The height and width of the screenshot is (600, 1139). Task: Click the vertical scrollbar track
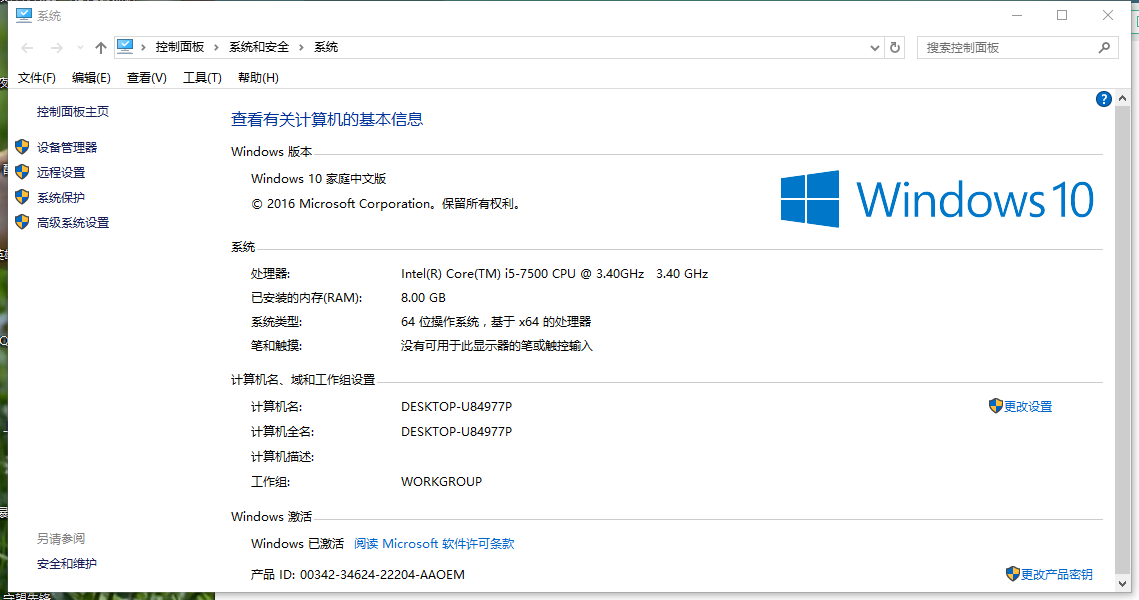1122,341
